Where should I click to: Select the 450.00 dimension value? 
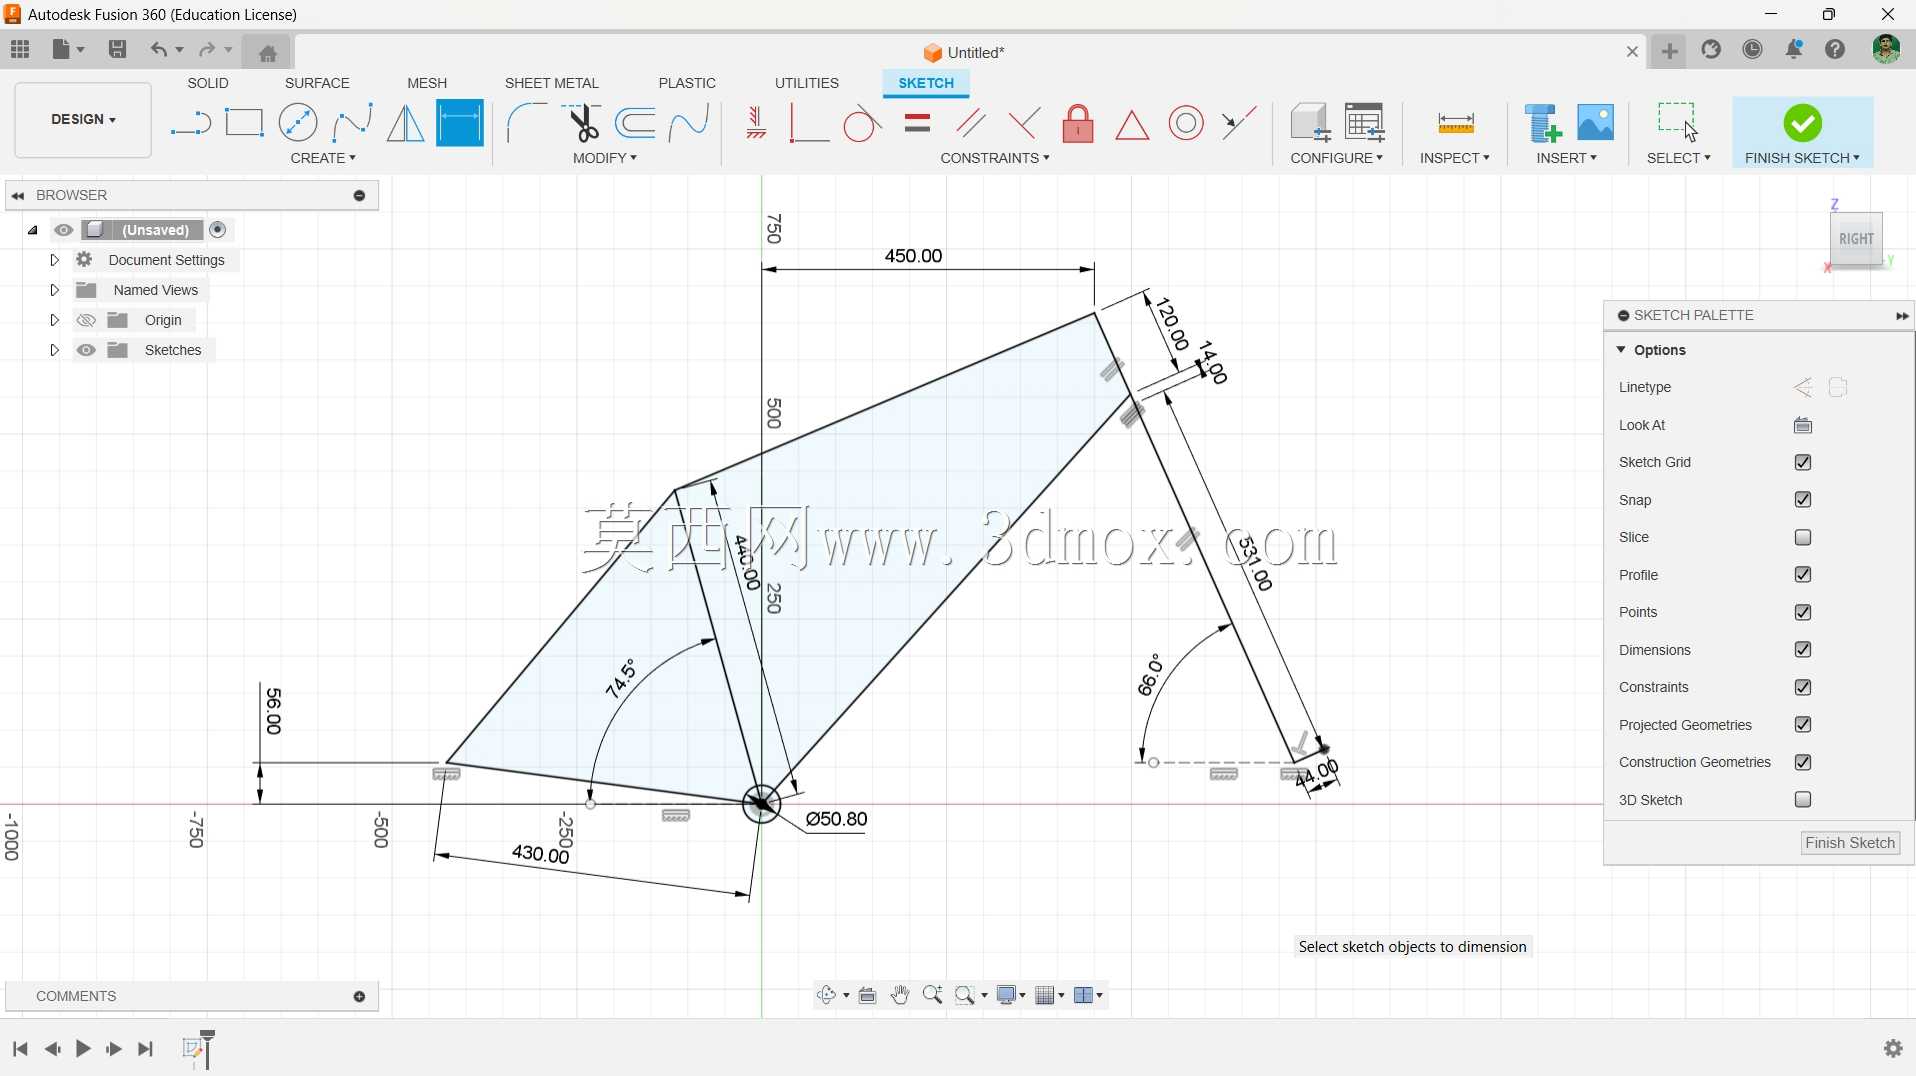tap(913, 256)
